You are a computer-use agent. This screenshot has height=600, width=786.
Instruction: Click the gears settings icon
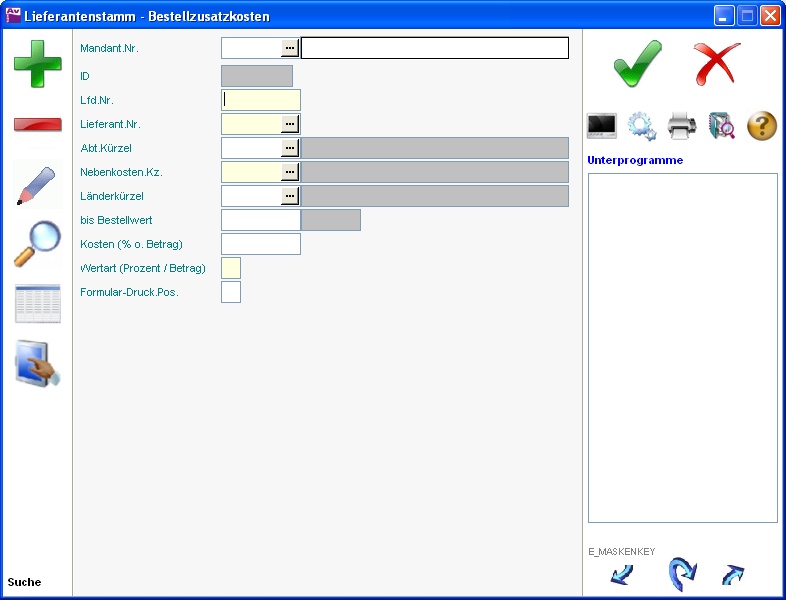point(642,126)
